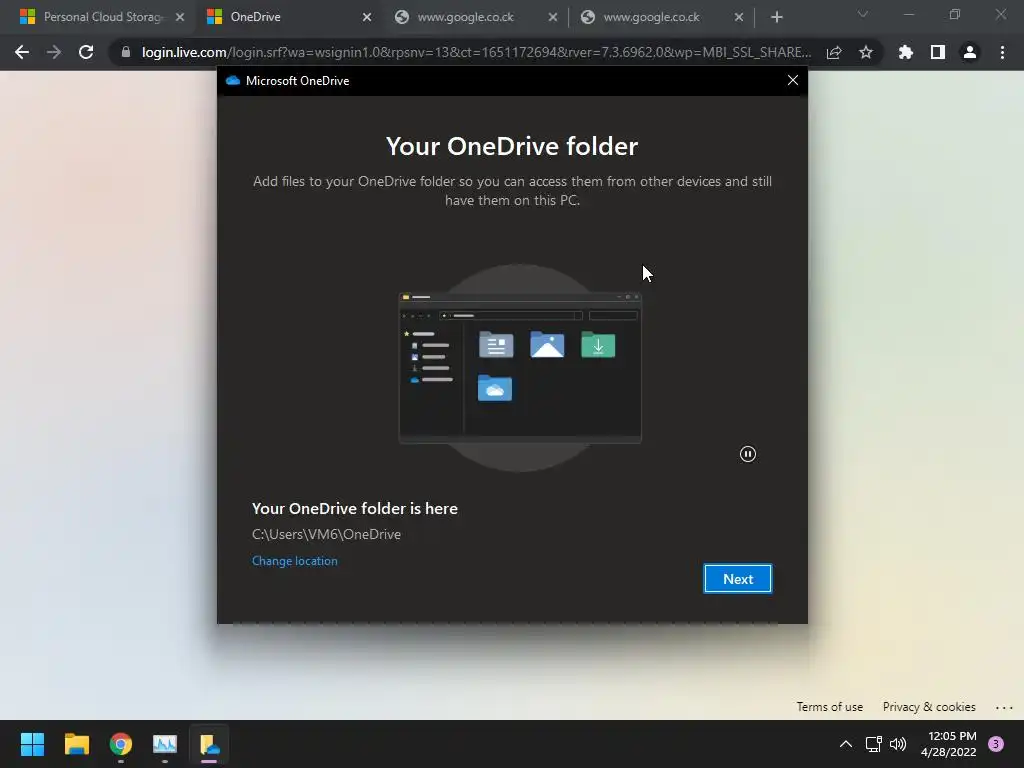Open the performance monitor taskbar app
The width and height of the screenshot is (1024, 768).
click(x=165, y=744)
